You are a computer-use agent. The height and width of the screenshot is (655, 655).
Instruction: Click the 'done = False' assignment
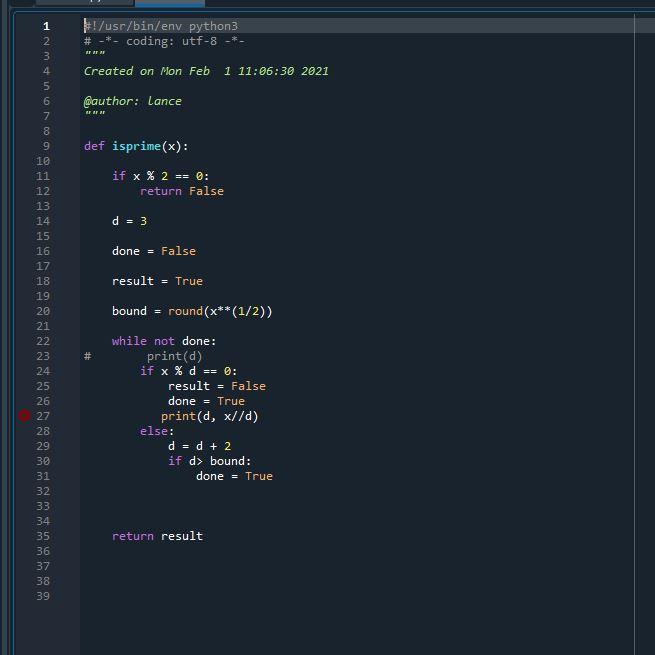pyautogui.click(x=154, y=251)
